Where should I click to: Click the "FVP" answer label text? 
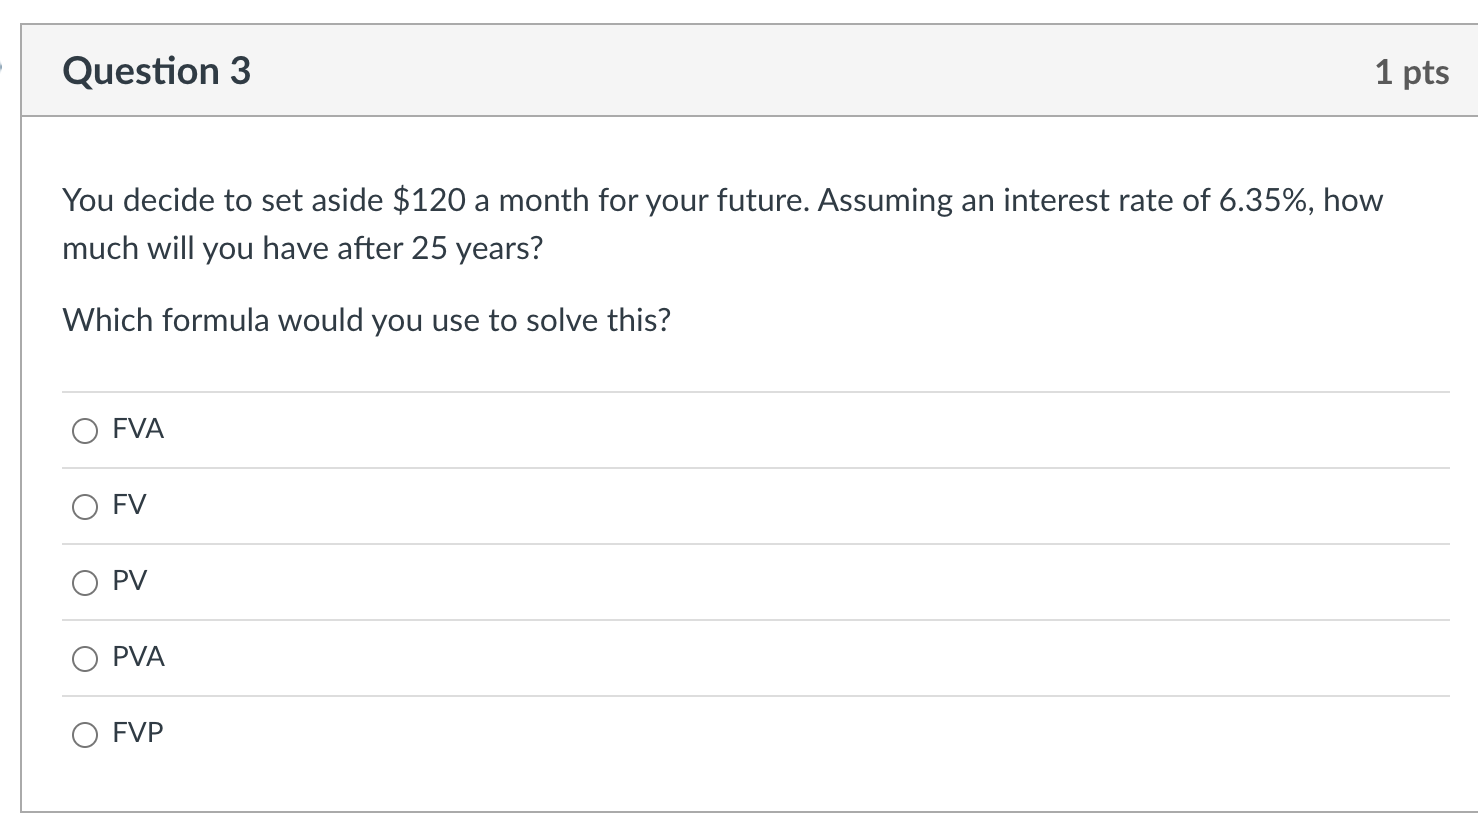[x=138, y=733]
